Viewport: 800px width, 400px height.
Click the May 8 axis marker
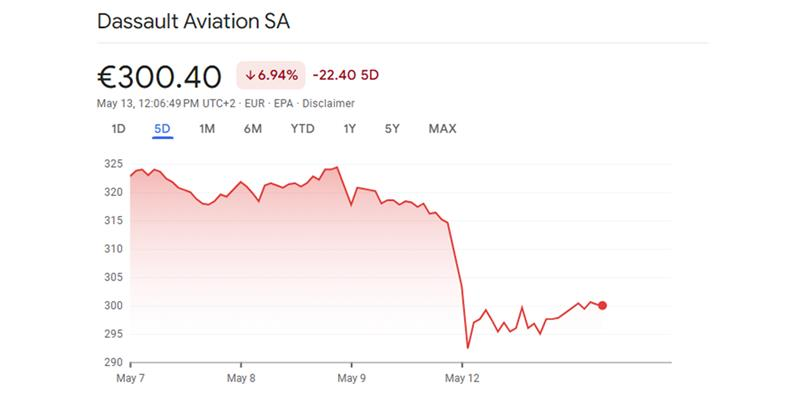(x=241, y=379)
